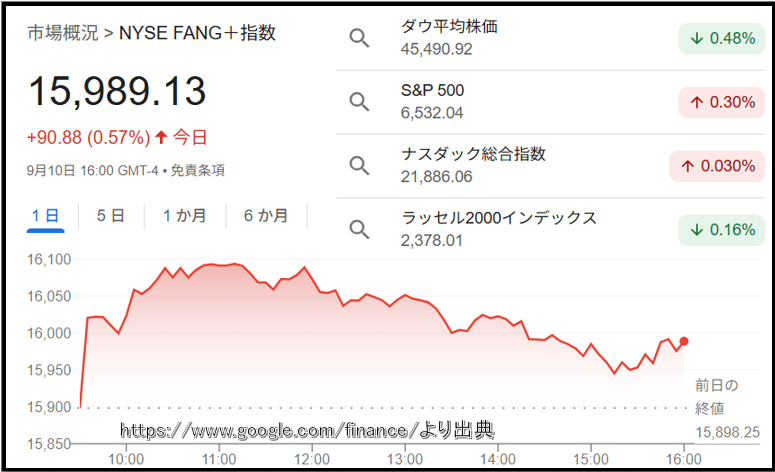Click the search icon beside S&P 500

359,102
